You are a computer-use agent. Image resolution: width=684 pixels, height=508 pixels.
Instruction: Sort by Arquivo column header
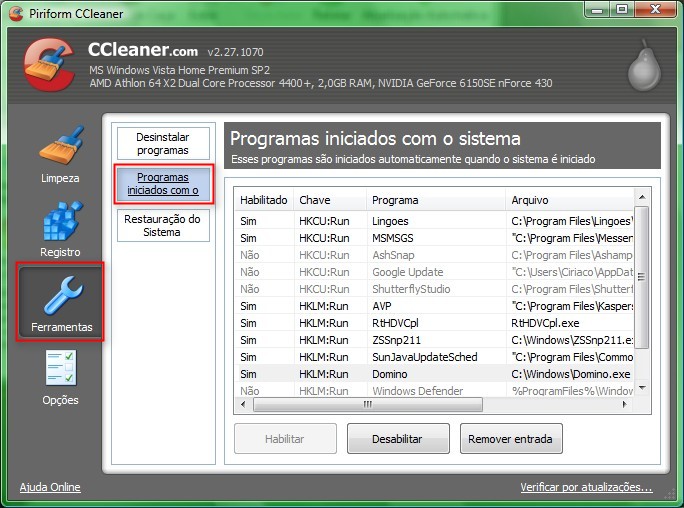569,200
